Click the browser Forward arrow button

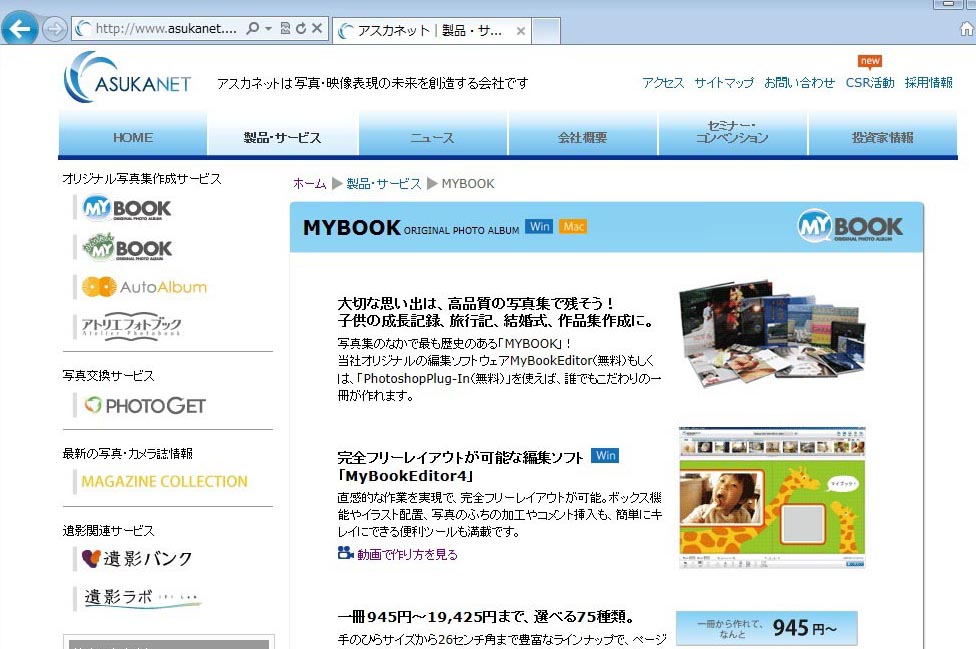55,30
